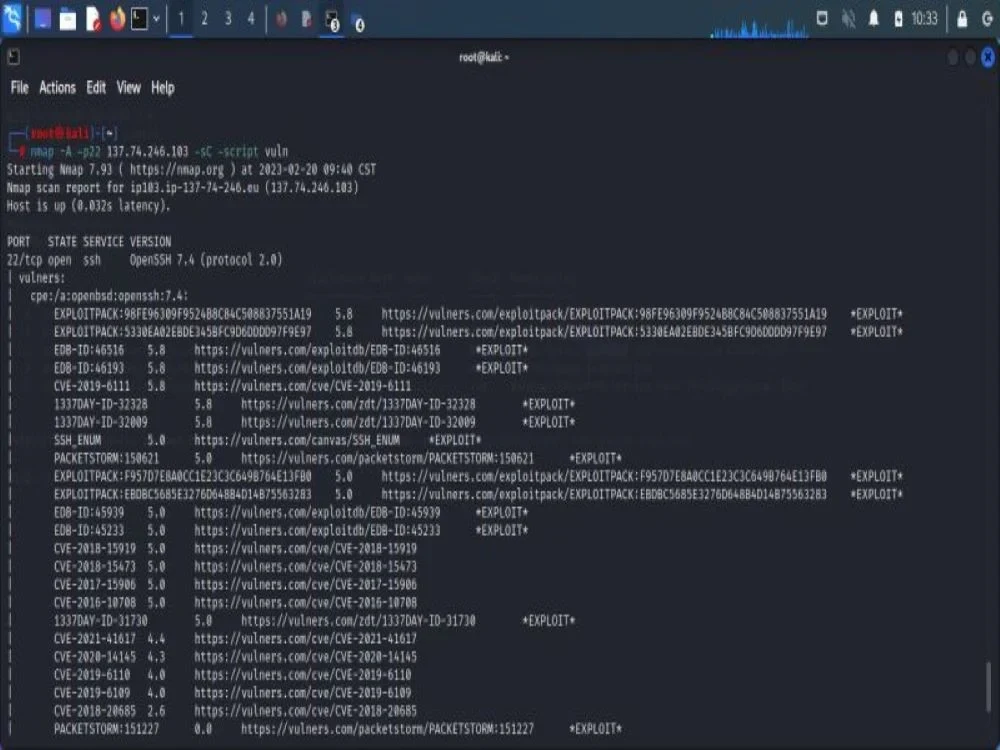Click the terminal vertical scrollbar thumb

pos(989,686)
